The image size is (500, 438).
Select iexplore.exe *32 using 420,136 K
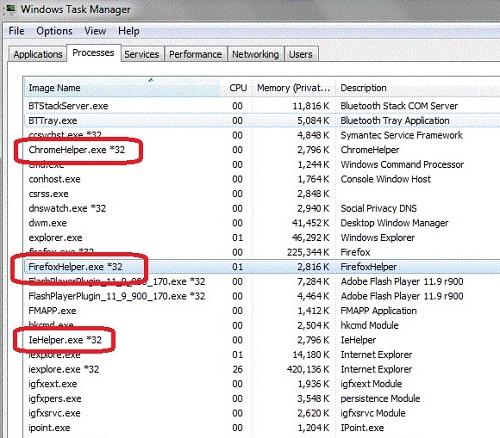pos(262,369)
